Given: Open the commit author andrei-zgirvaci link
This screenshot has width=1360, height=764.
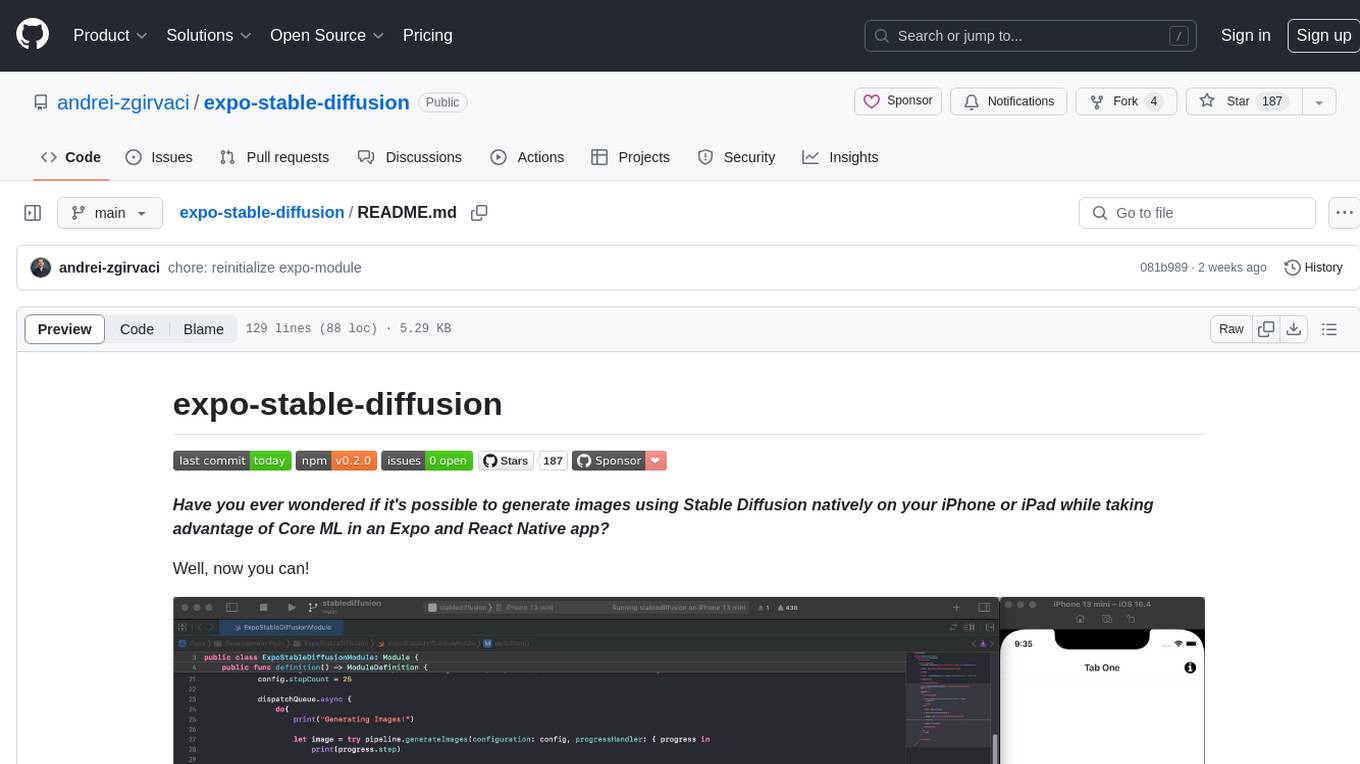Looking at the screenshot, I should click(109, 267).
